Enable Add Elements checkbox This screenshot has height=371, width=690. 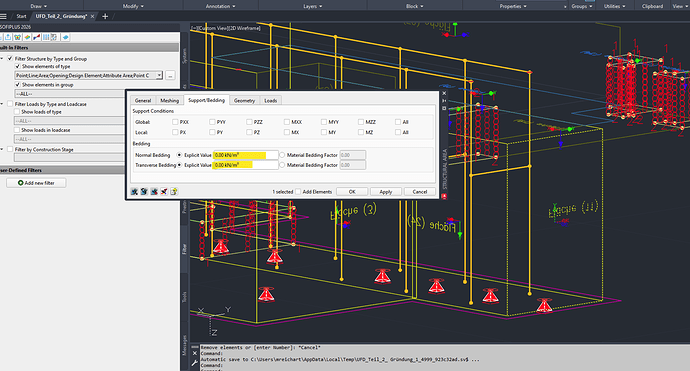(x=298, y=191)
